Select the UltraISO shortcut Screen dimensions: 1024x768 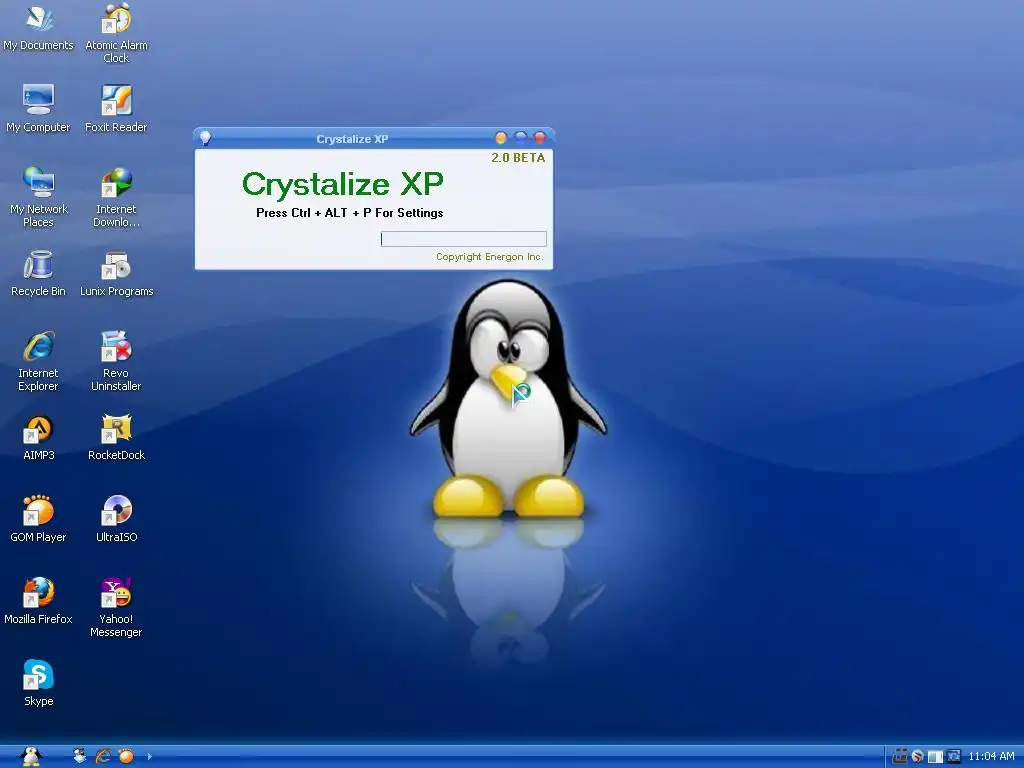pos(116,519)
